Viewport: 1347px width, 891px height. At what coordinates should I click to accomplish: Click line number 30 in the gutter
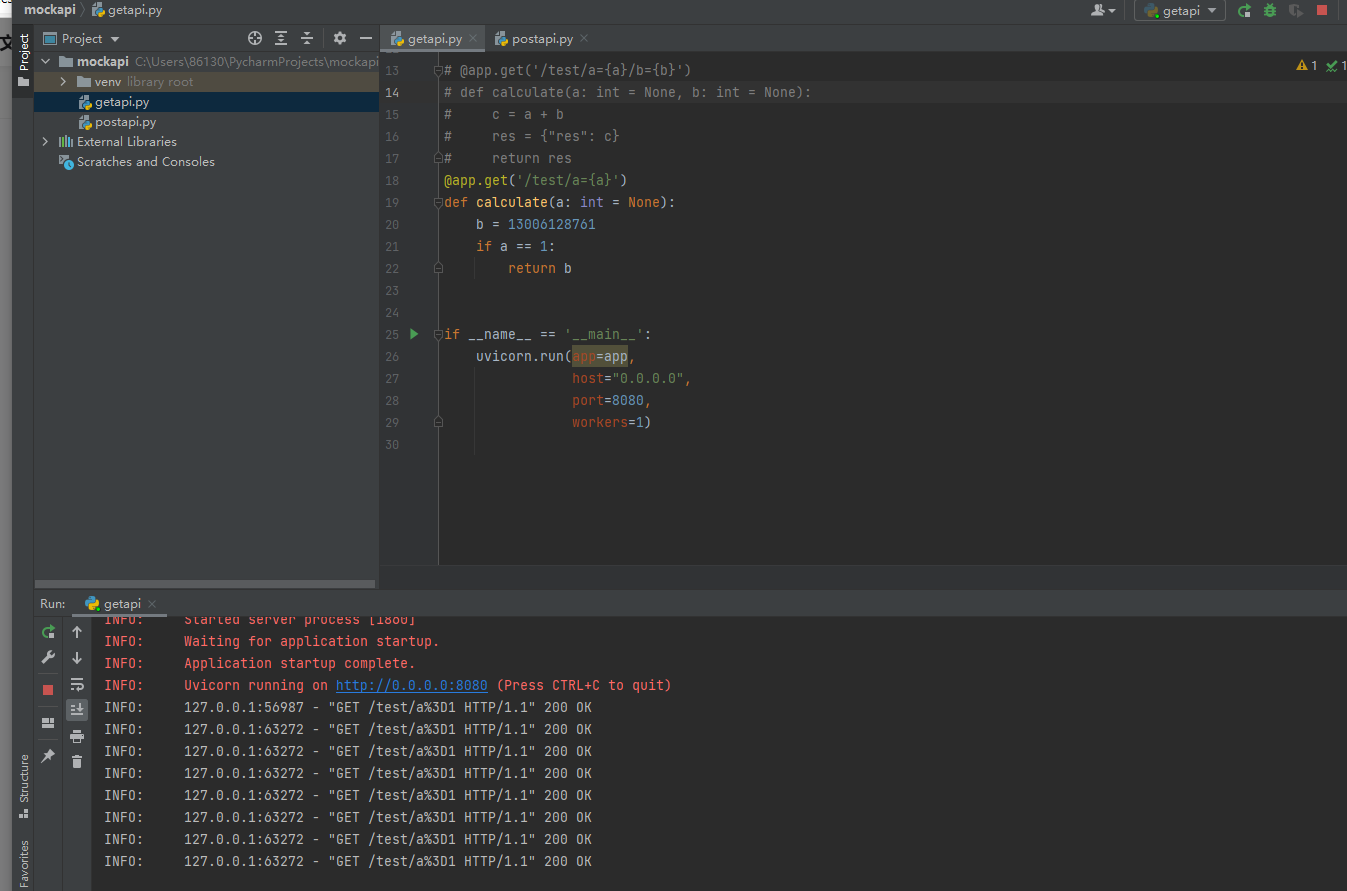[x=392, y=444]
